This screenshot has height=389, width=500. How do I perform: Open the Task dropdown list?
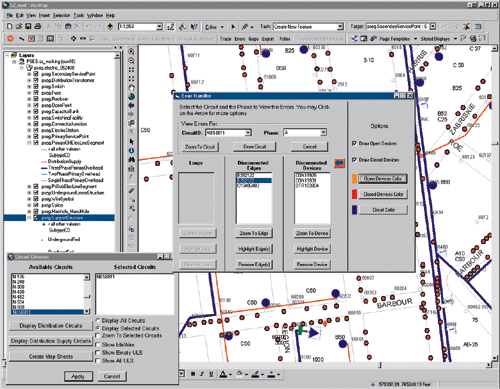tap(340, 26)
